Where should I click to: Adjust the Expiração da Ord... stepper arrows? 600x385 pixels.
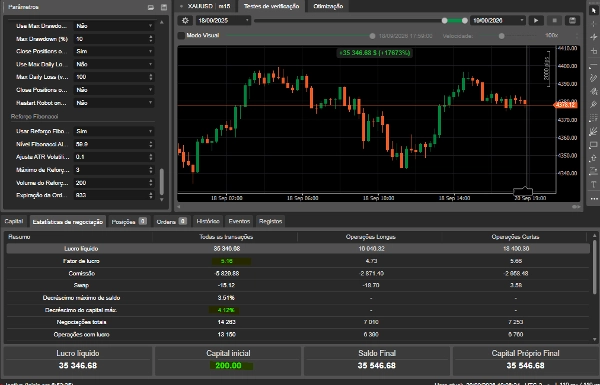151,195
